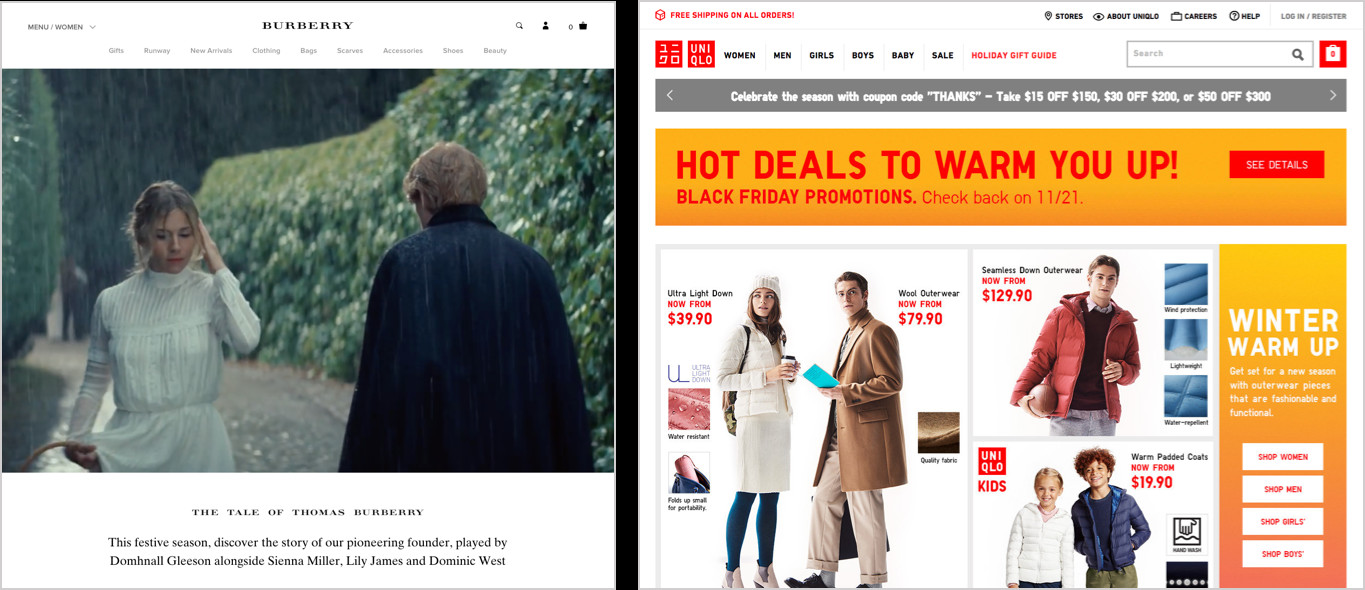Open the Uniqlo red cart icon

[1333, 54]
